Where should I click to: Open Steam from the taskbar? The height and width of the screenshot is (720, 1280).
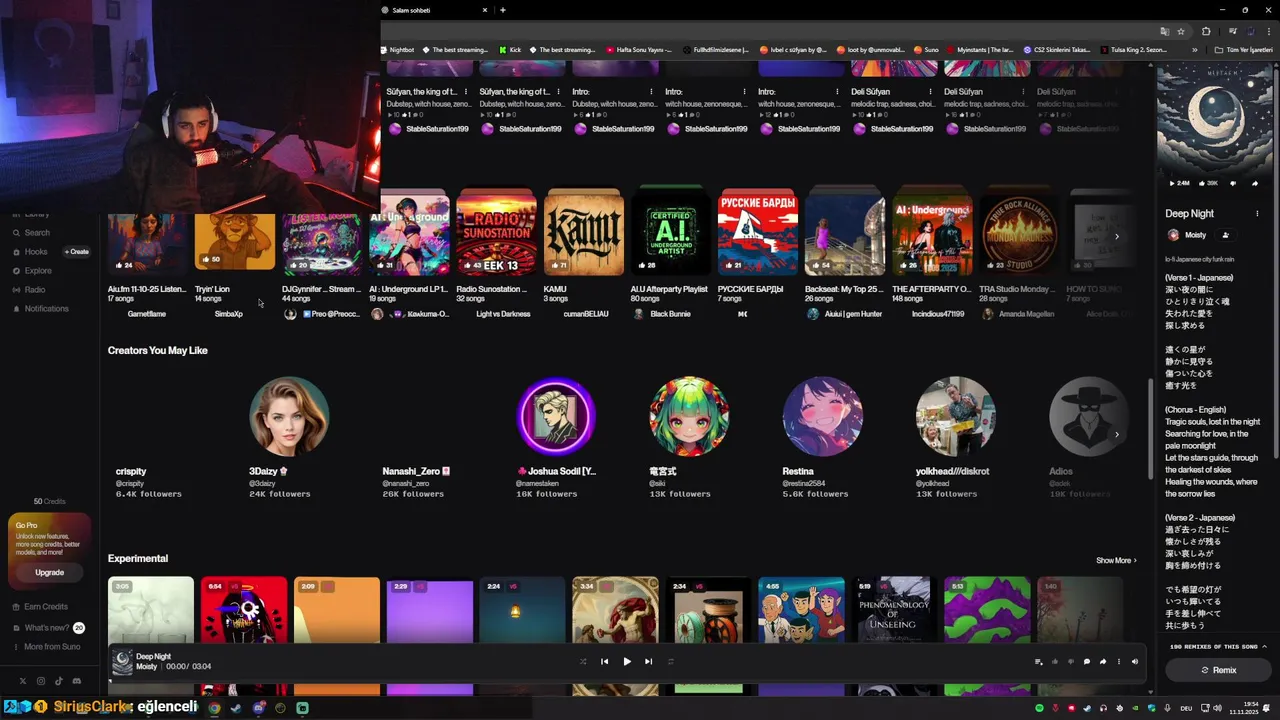click(x=236, y=708)
